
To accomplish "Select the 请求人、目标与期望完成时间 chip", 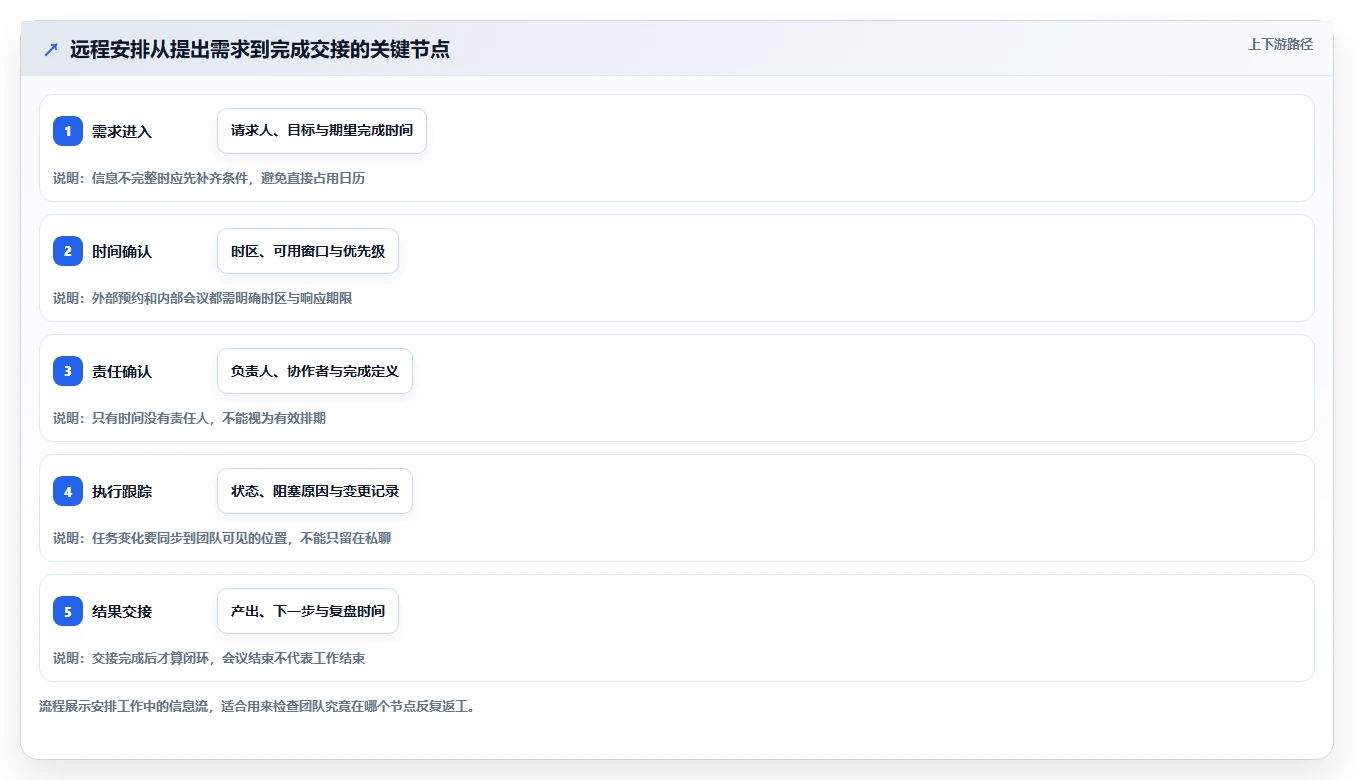I will coord(322,131).
